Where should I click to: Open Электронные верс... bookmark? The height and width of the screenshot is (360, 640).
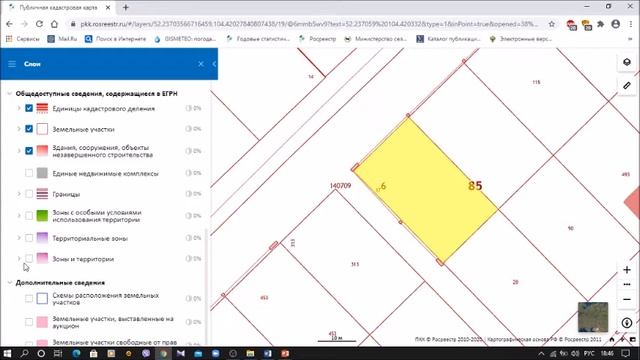pos(520,39)
